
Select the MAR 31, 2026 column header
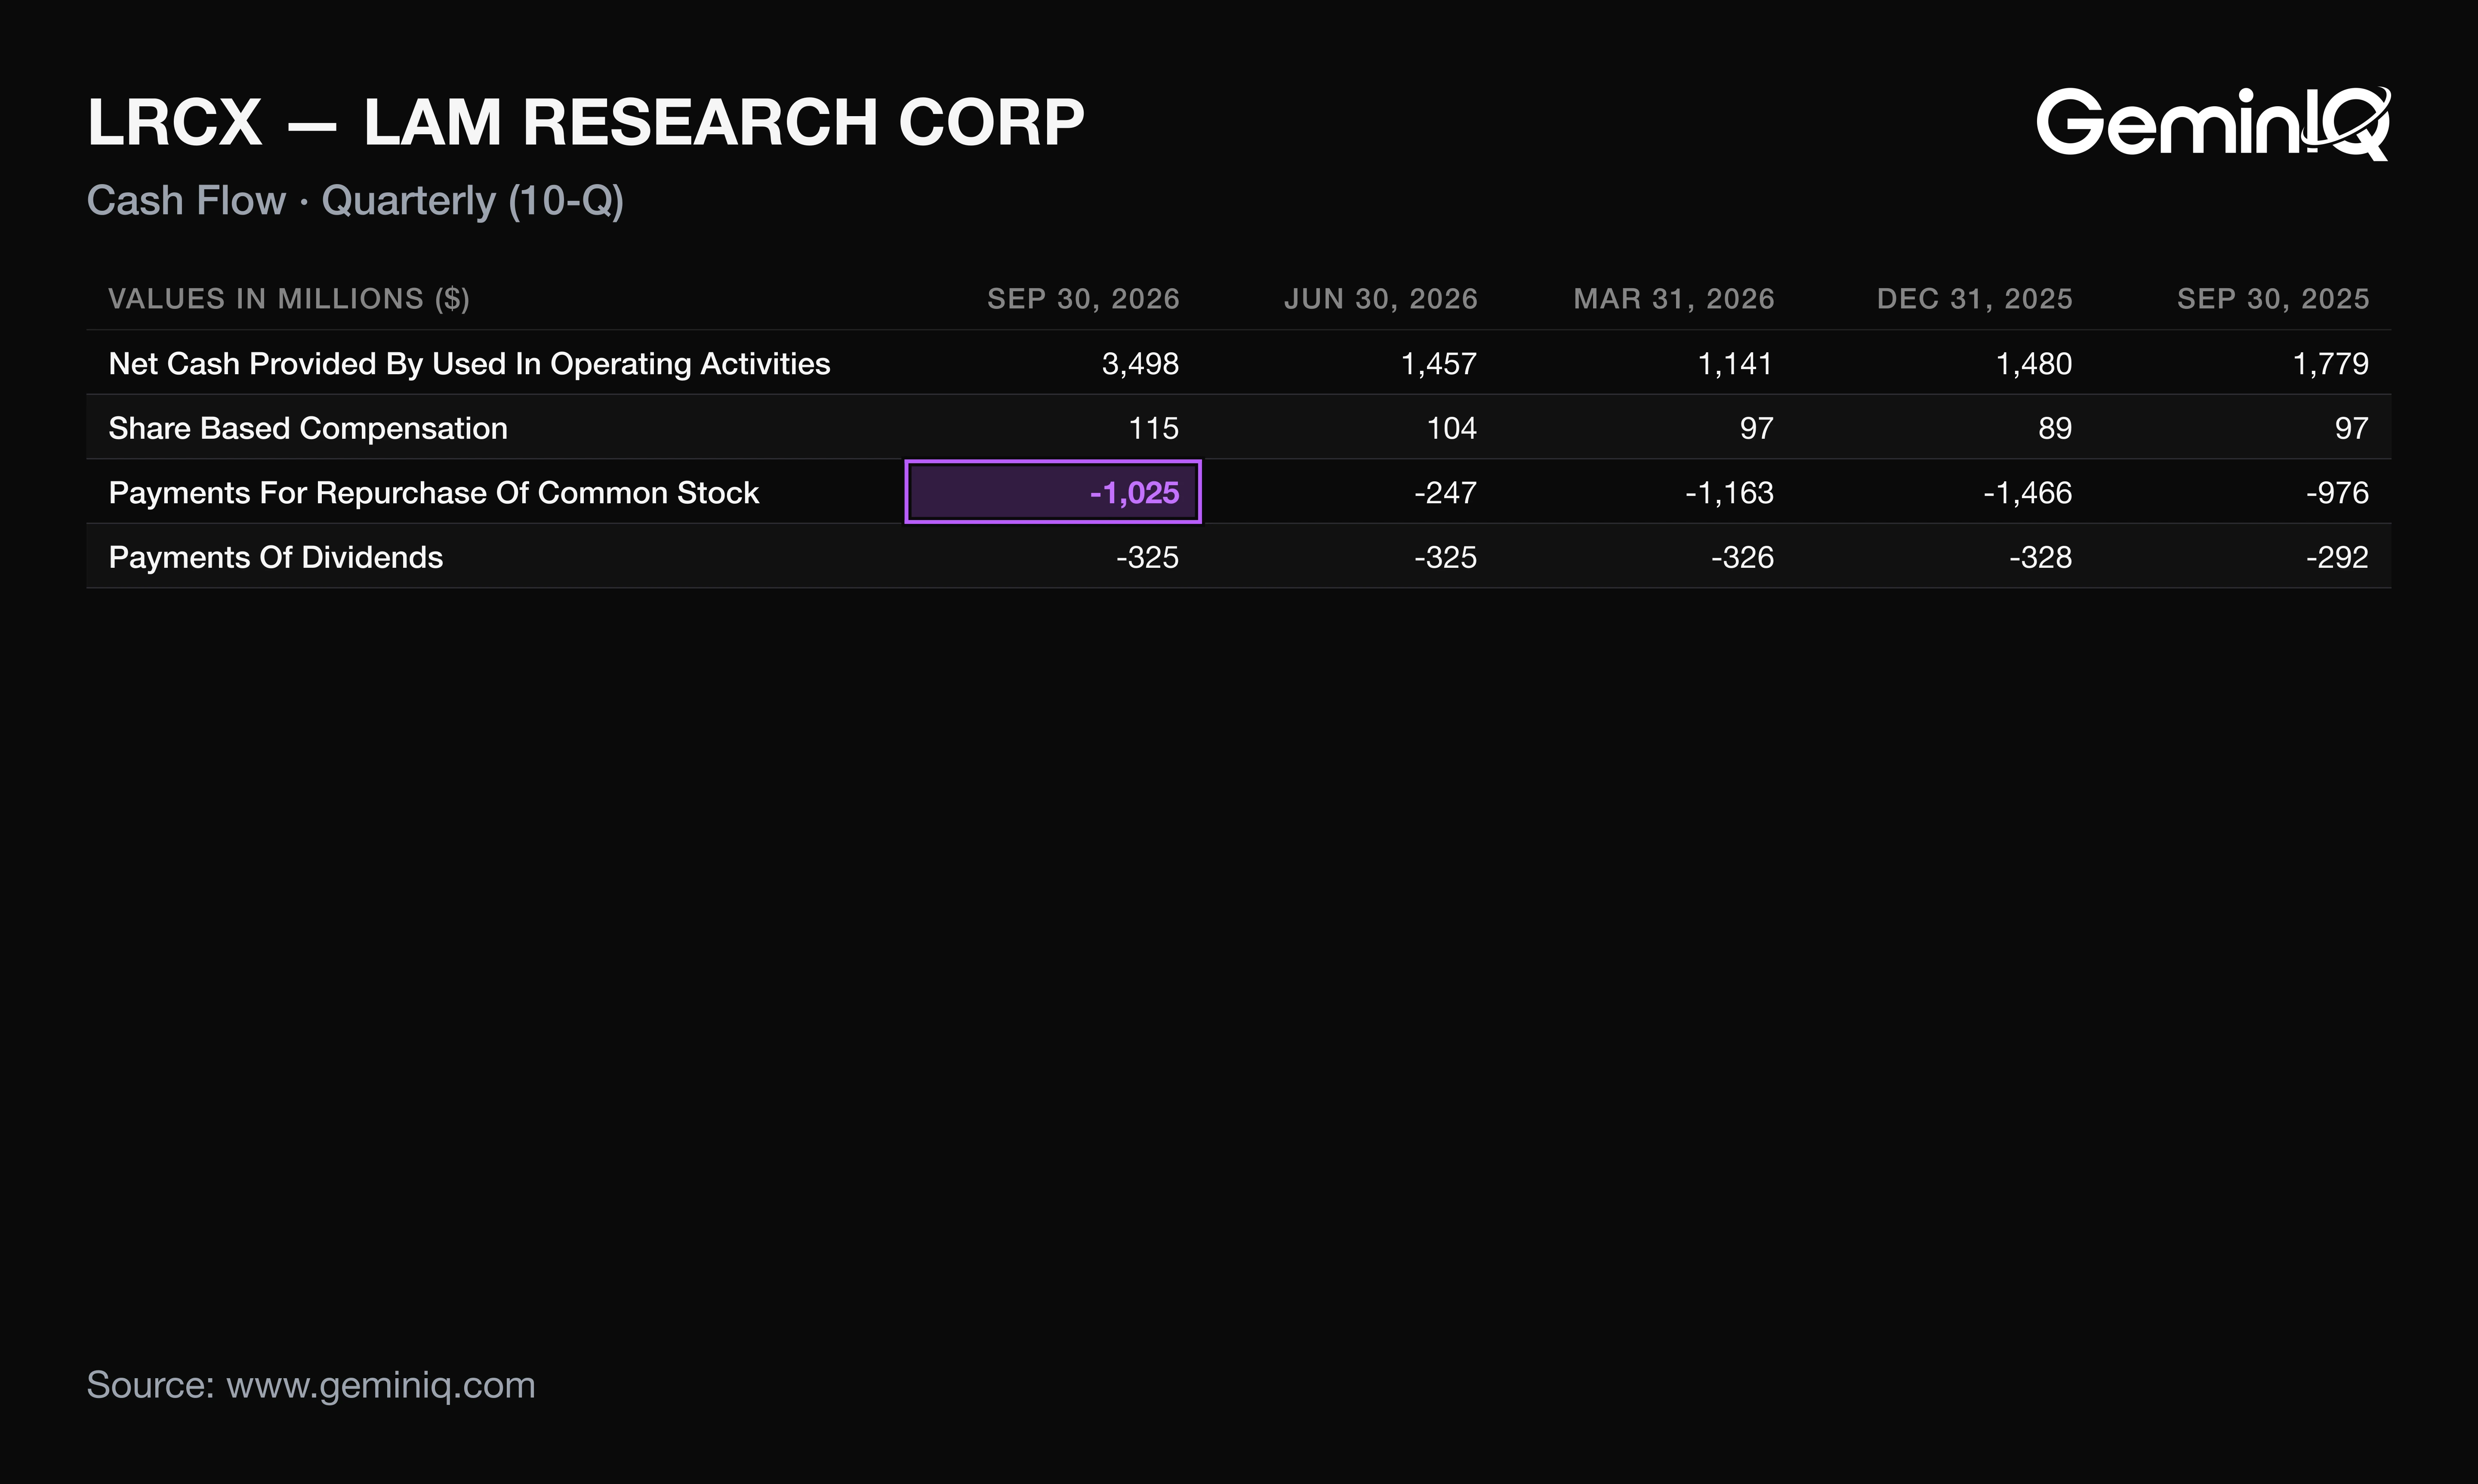(1674, 299)
